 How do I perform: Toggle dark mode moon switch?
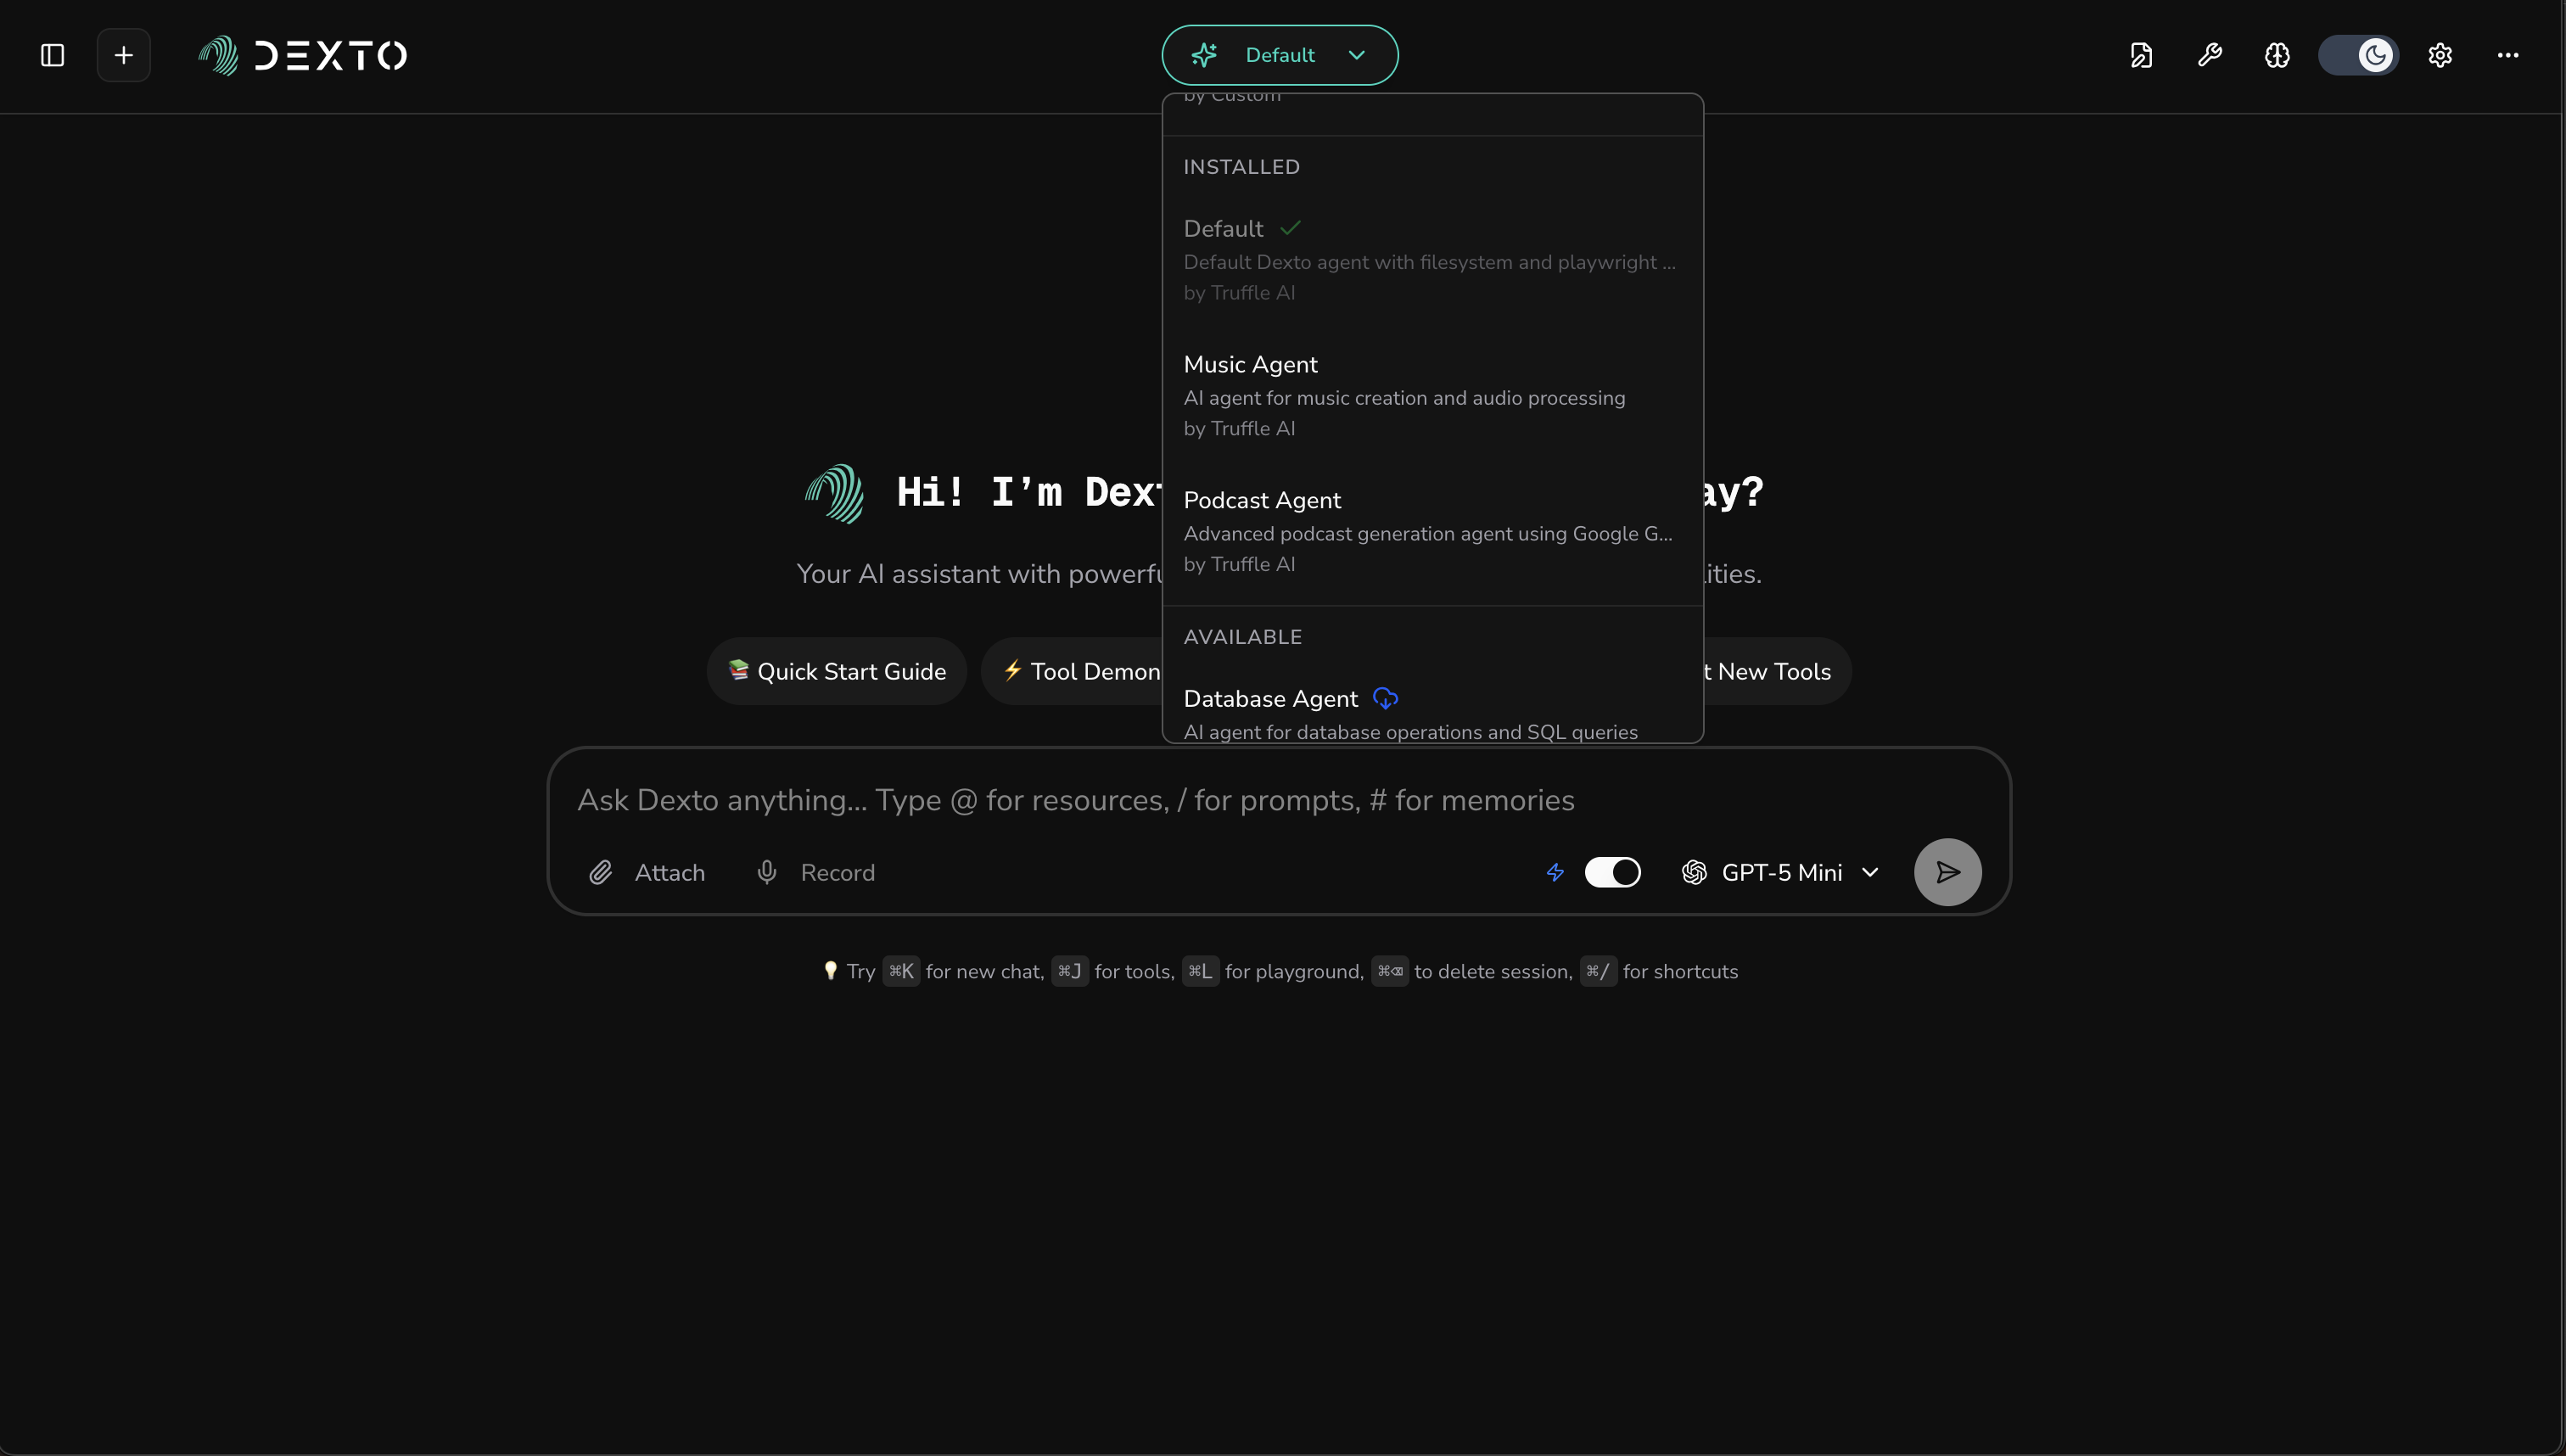[x=2358, y=55]
